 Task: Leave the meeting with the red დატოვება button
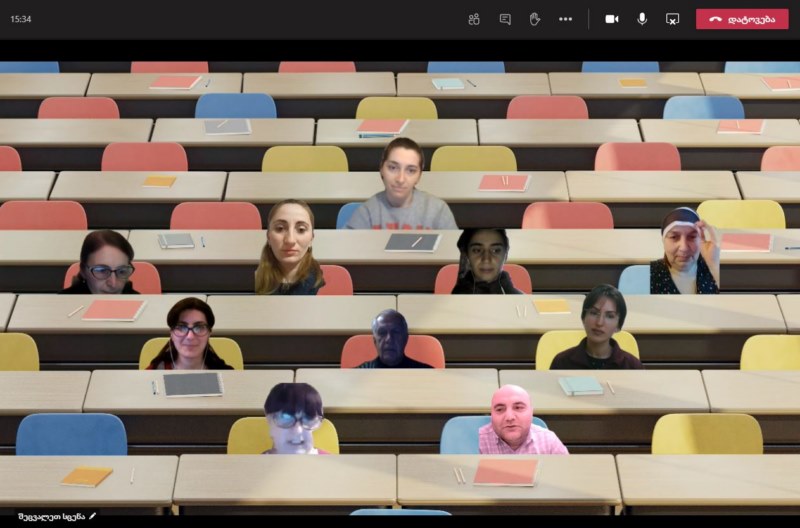(742, 19)
